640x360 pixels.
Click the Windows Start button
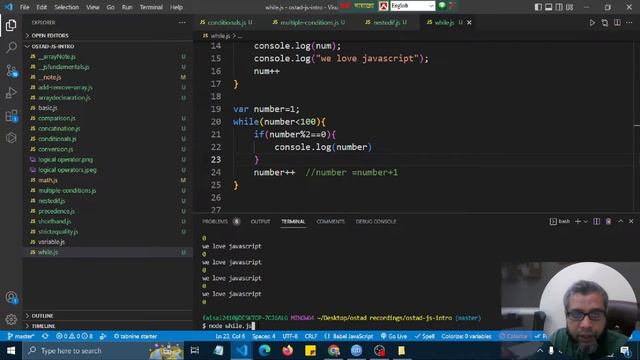coord(11,351)
